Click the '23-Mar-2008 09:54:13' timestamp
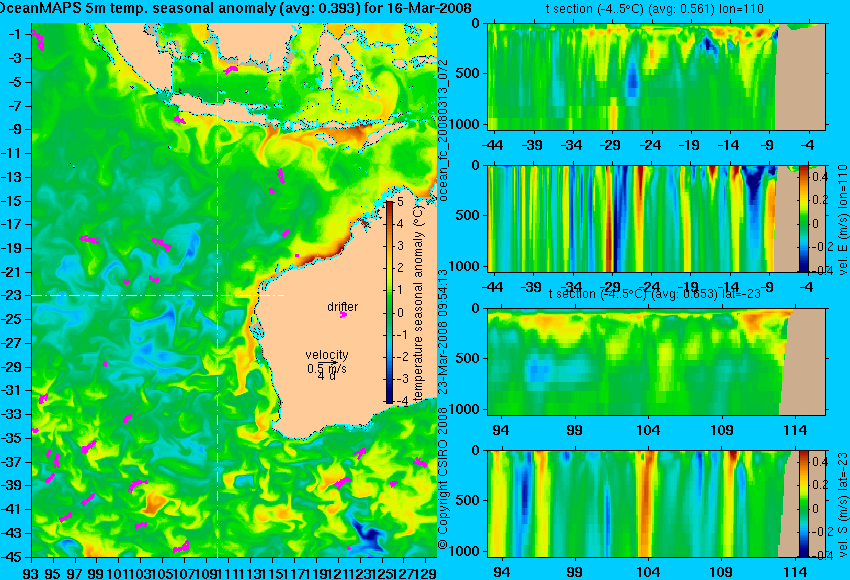This screenshot has width=850, height=580. pyautogui.click(x=443, y=332)
